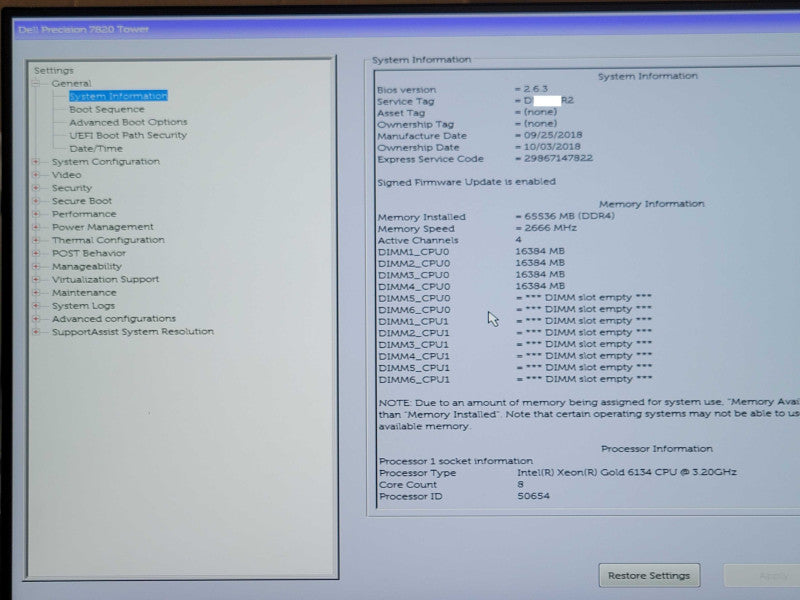Select System Logs label
800x600 pixels.
[83, 306]
